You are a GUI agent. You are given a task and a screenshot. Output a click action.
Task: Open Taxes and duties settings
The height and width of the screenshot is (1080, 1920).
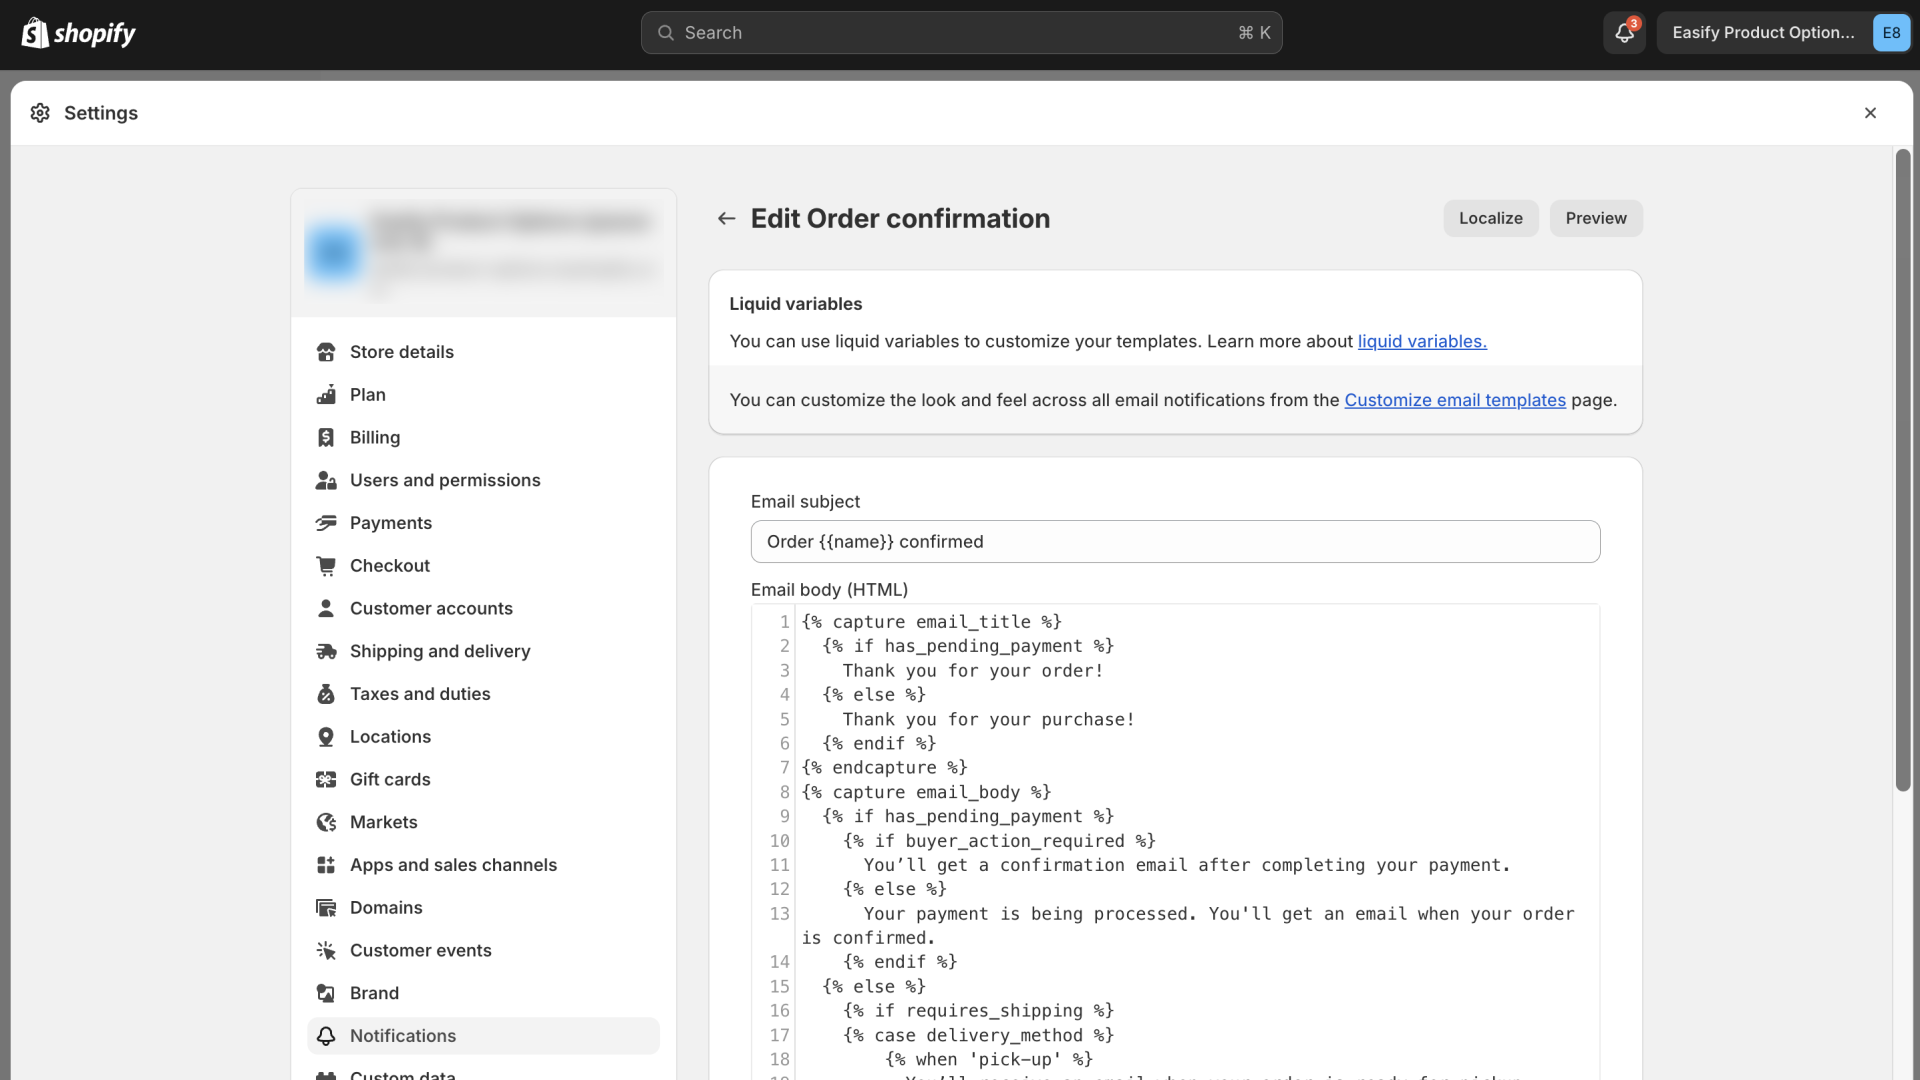pyautogui.click(x=420, y=693)
